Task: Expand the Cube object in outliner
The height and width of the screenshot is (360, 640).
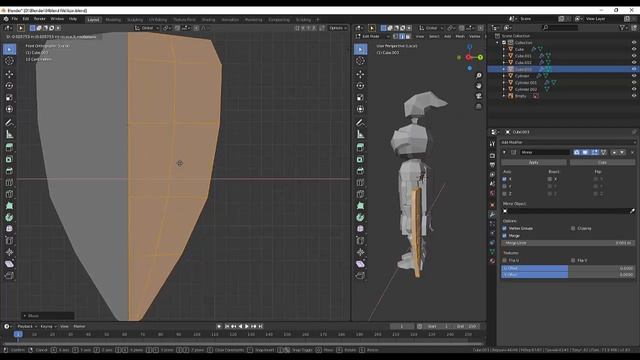Action: tap(504, 49)
